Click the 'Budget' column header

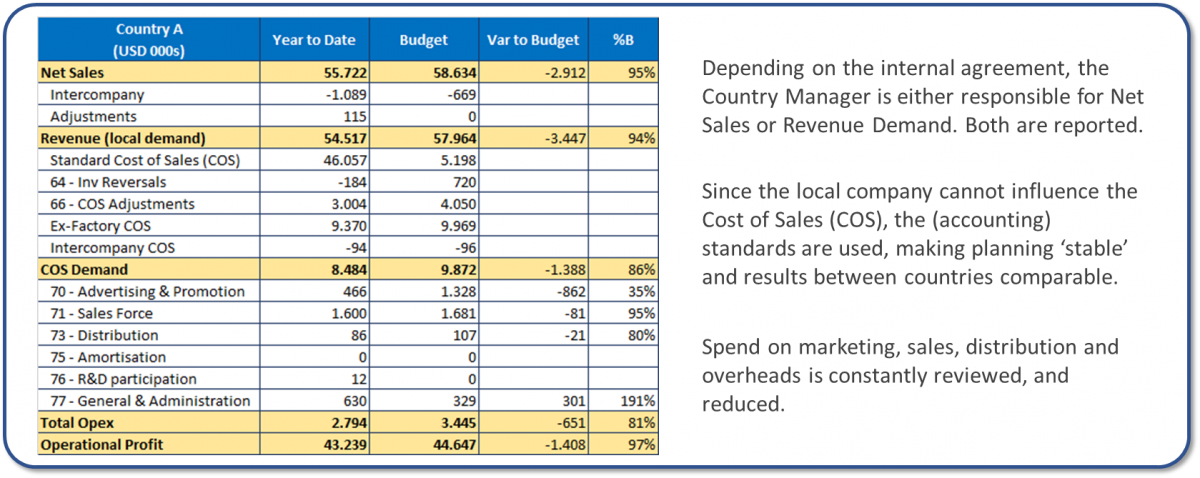pyautogui.click(x=424, y=40)
